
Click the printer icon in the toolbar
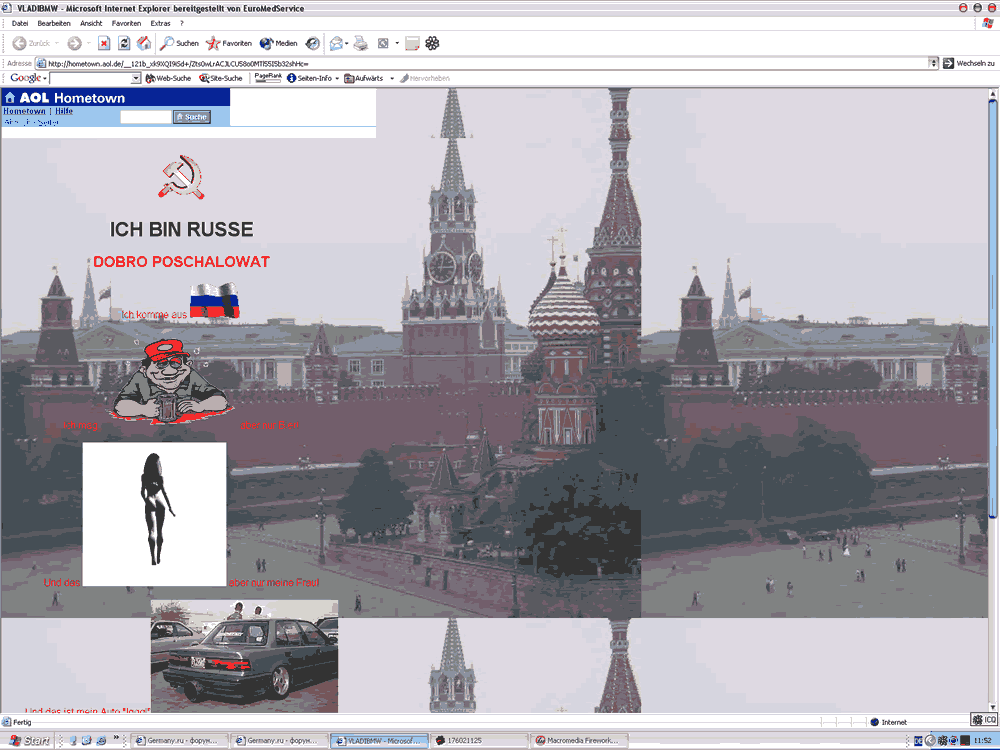point(360,43)
